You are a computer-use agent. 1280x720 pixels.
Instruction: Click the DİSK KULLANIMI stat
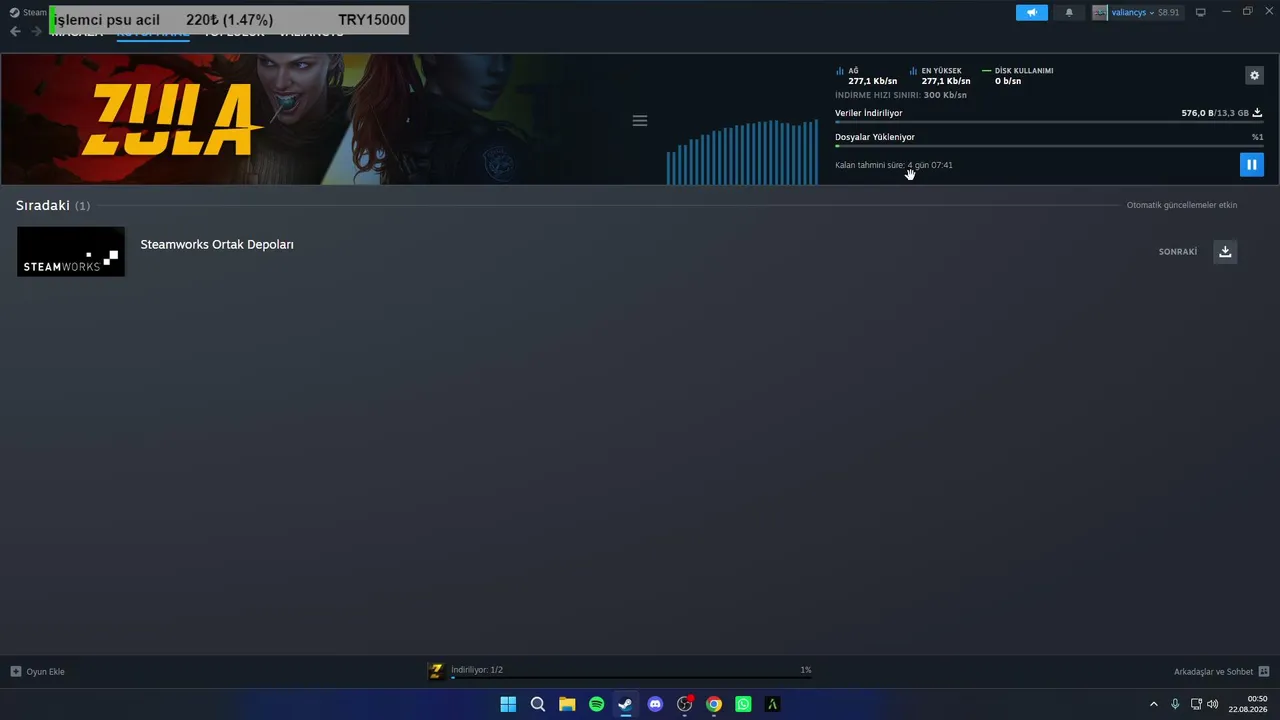[1018, 76]
